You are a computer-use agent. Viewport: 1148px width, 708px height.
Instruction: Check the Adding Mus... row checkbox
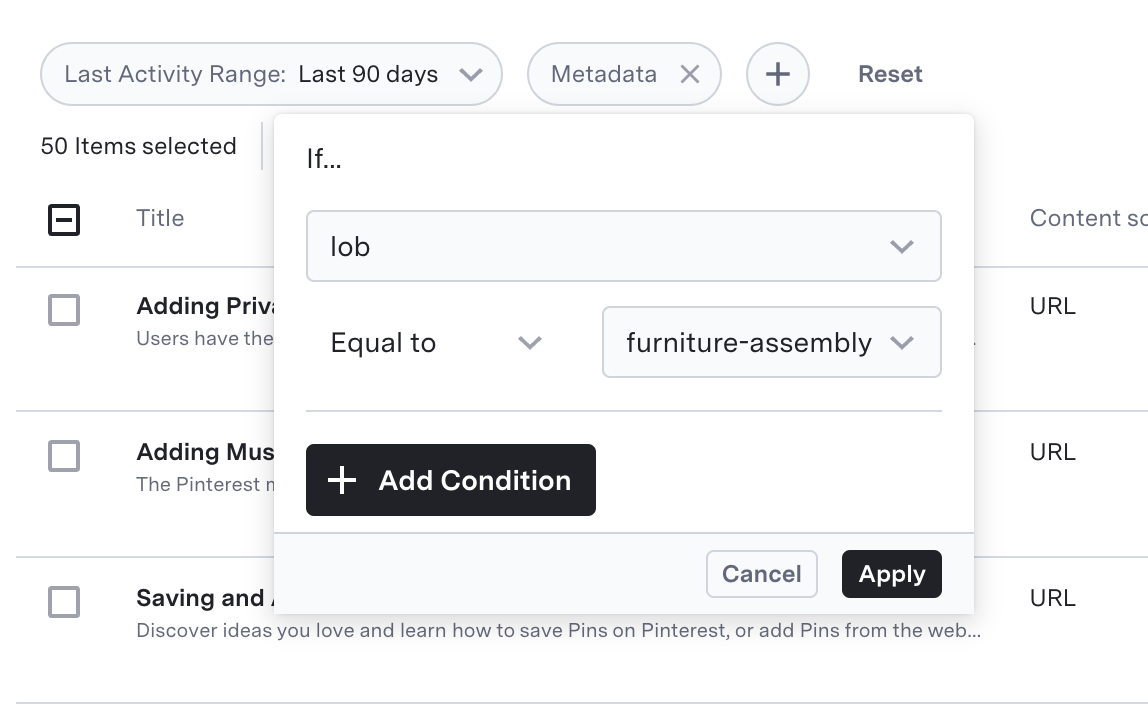click(64, 456)
